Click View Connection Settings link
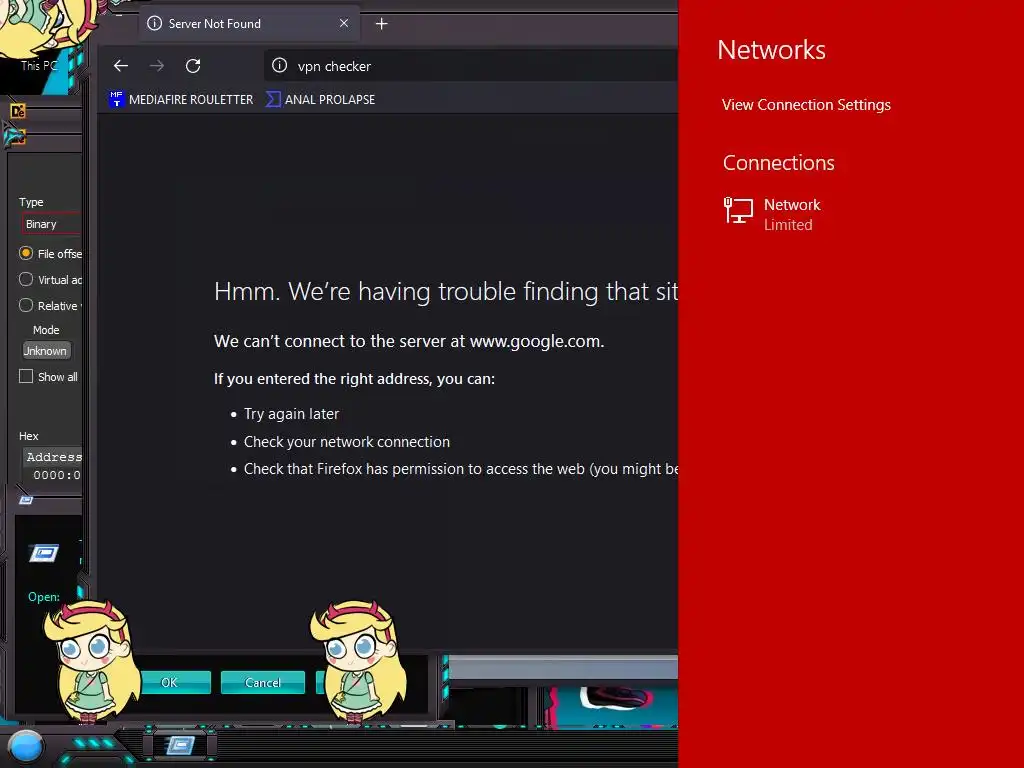 [806, 104]
